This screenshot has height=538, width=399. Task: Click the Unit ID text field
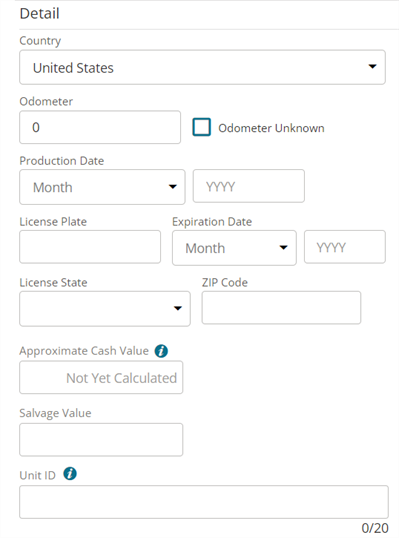[204, 502]
